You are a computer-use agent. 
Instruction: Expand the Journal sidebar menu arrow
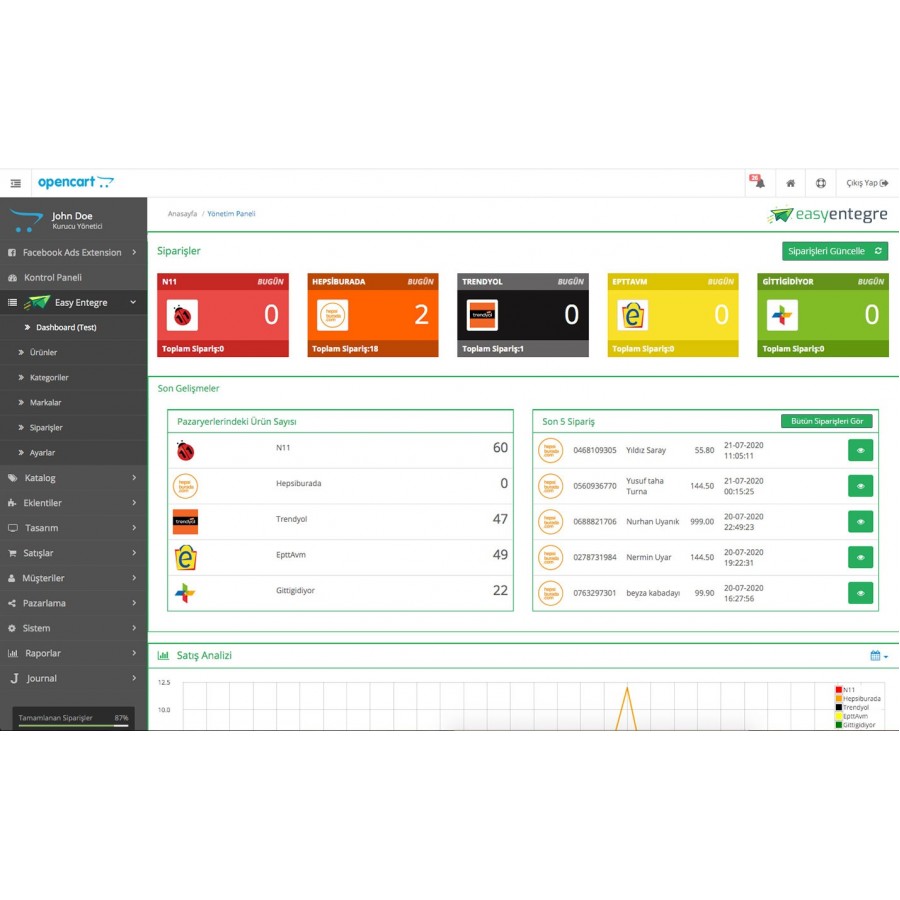pos(134,678)
